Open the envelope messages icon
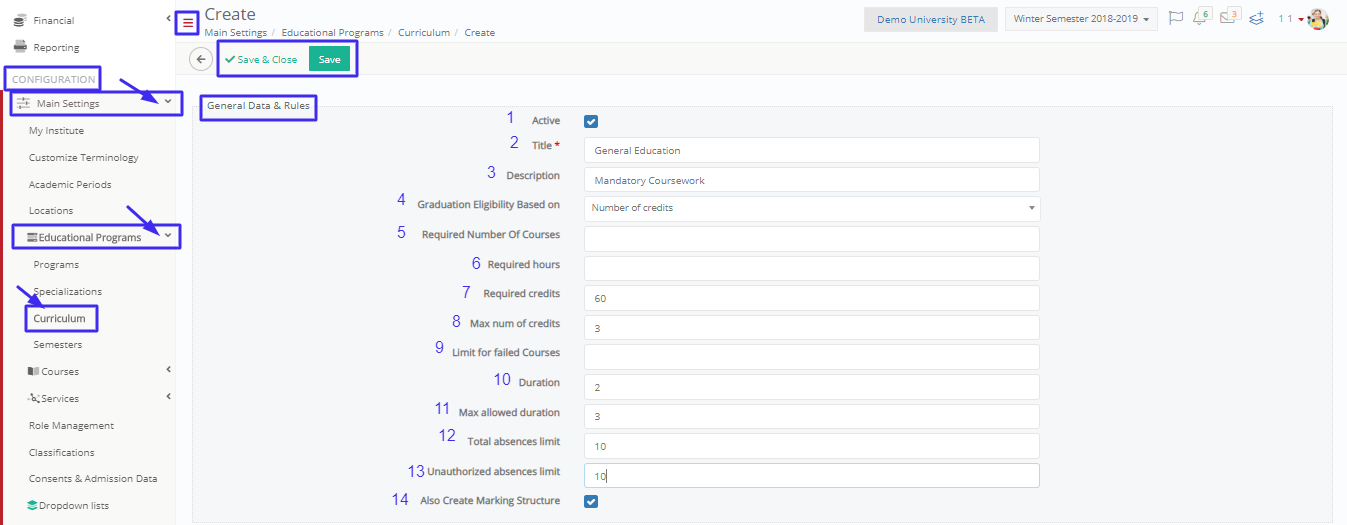1347x525 pixels. click(1229, 18)
